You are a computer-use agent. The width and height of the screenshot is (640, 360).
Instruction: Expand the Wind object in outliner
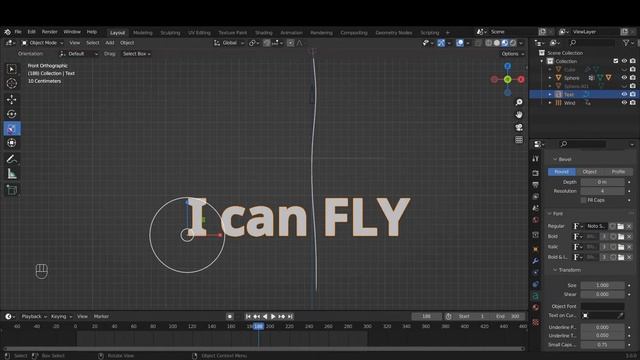tap(550, 103)
